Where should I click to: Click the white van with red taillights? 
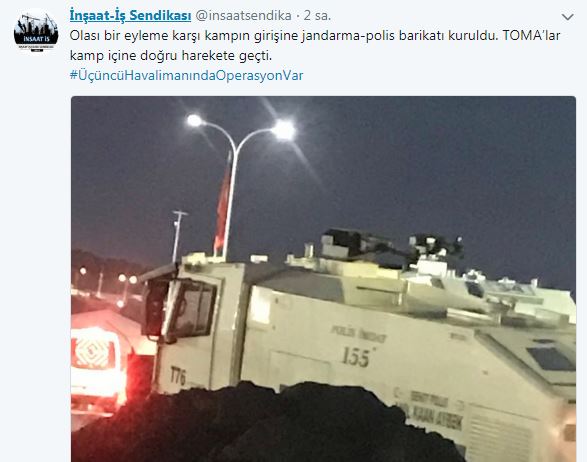99,369
